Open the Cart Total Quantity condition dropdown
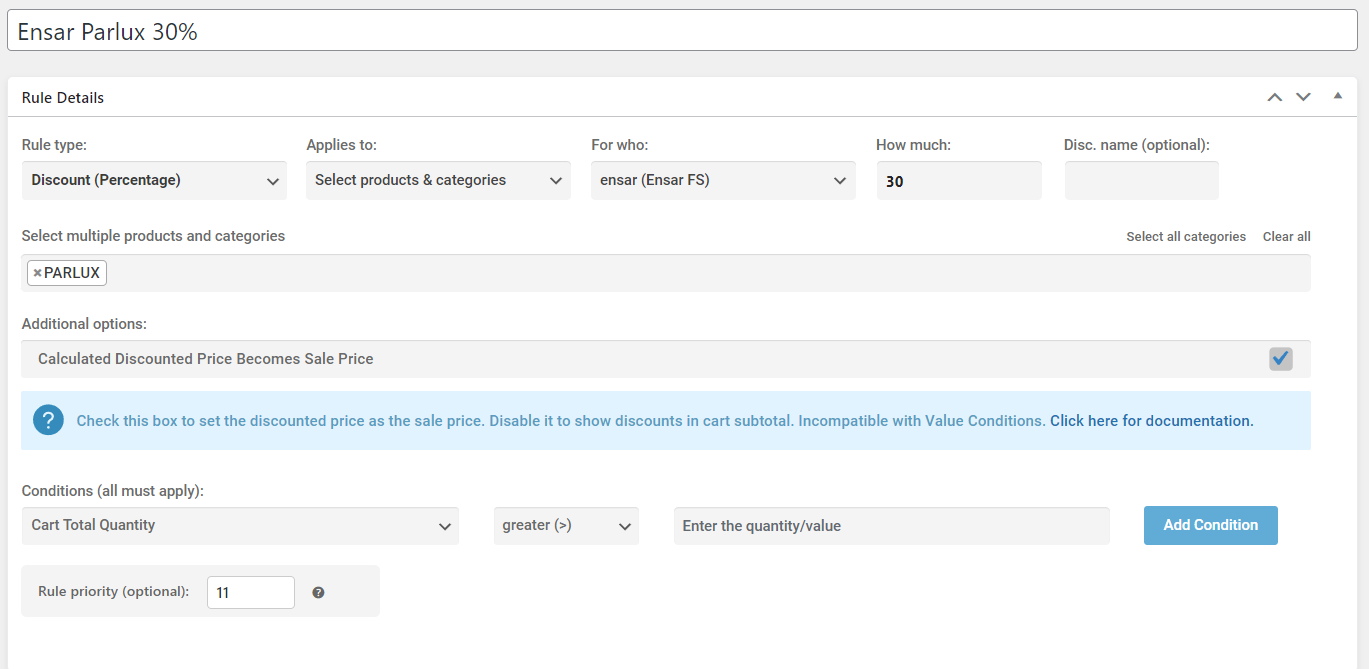This screenshot has width=1369, height=669. tap(240, 526)
